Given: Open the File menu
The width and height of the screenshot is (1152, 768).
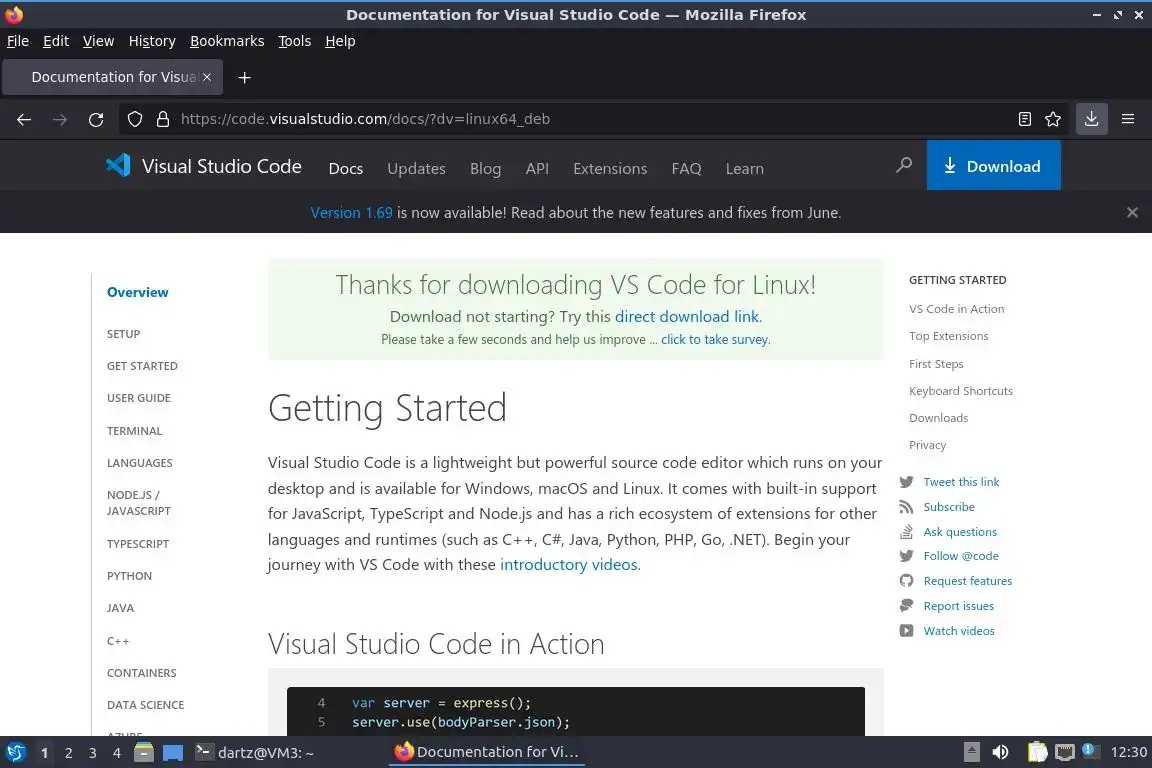Looking at the screenshot, I should click(x=18, y=41).
